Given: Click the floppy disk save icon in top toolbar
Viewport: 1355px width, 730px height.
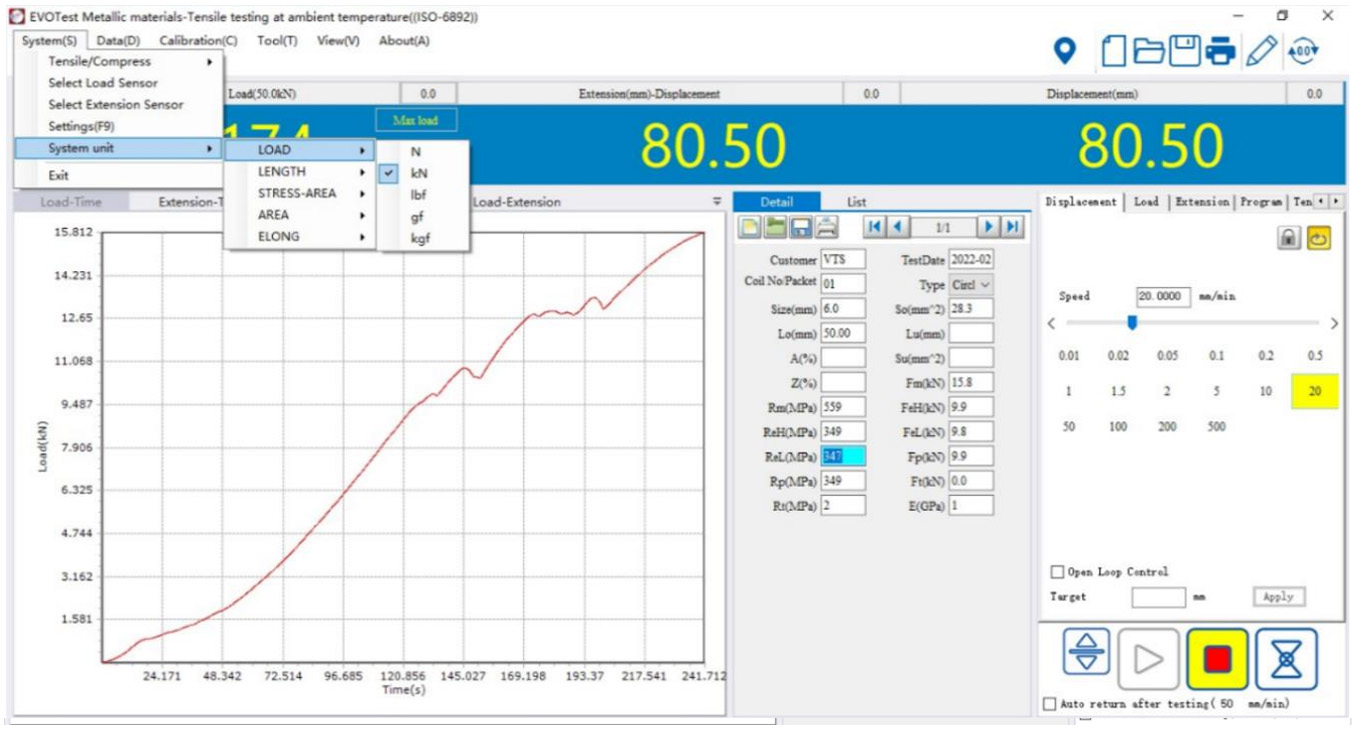Looking at the screenshot, I should pyautogui.click(x=1185, y=50).
